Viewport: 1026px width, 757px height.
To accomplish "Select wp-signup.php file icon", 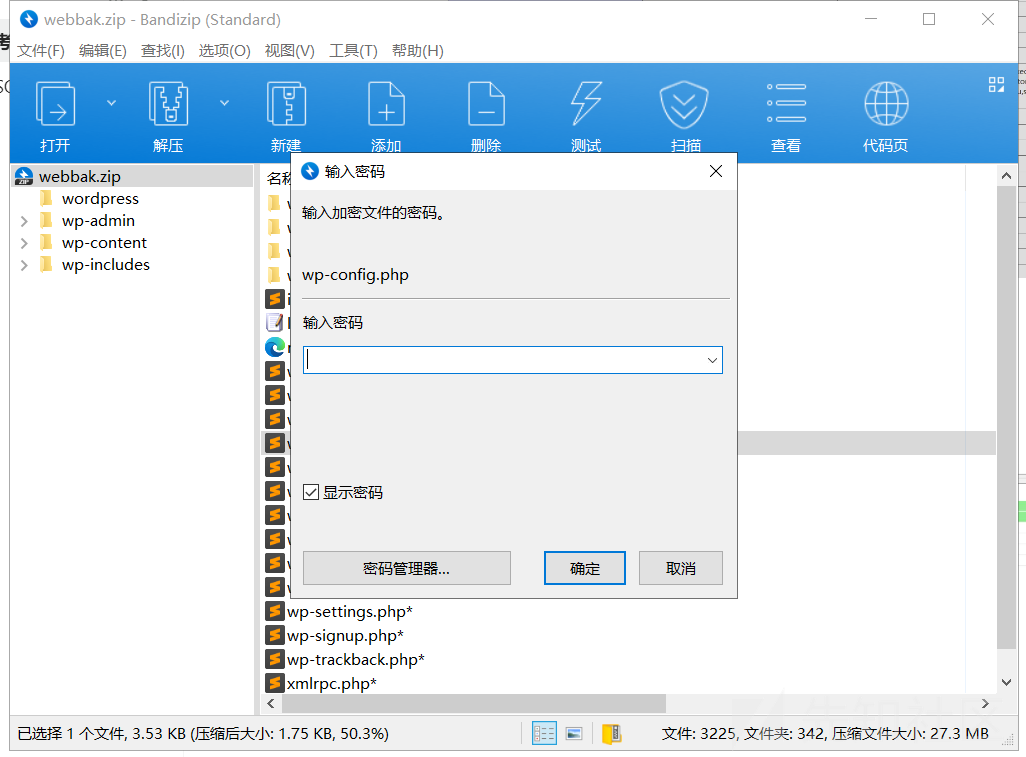I will [x=275, y=635].
